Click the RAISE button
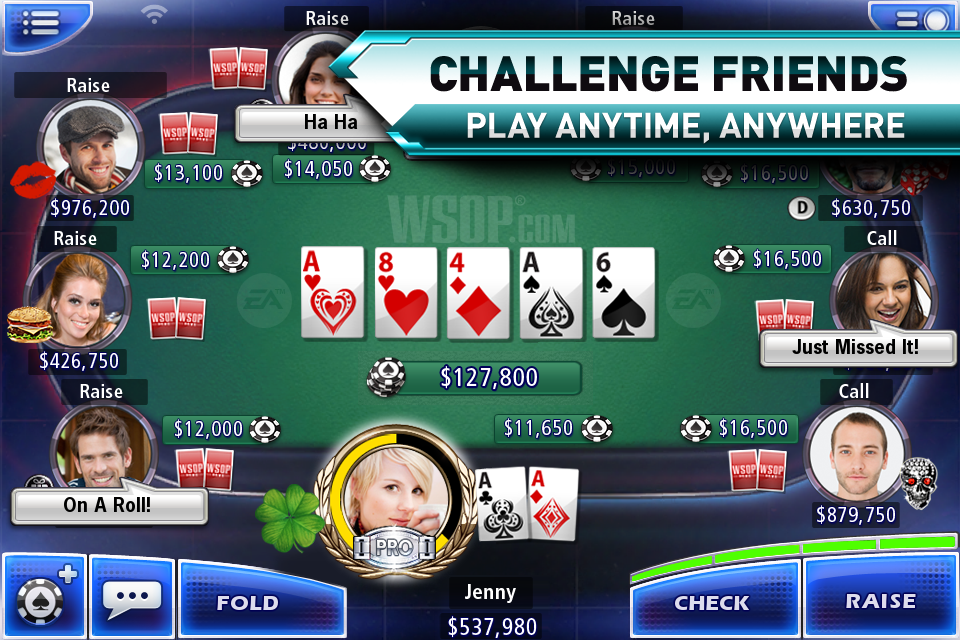Screen dimensions: 960x640 880,599
